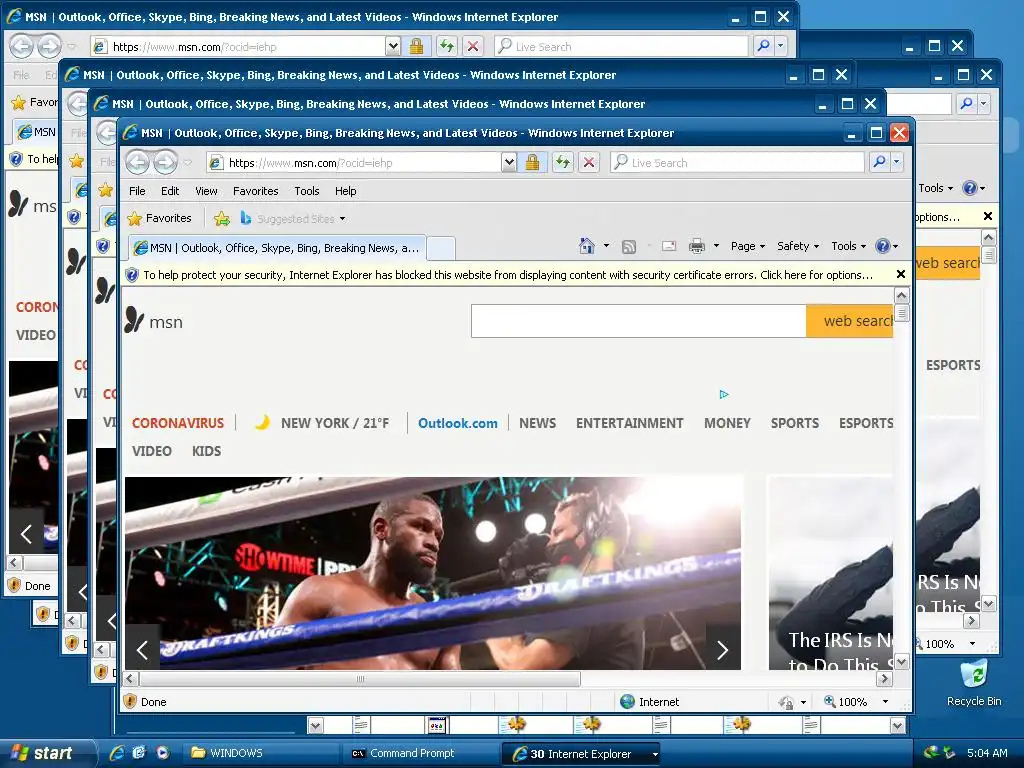Click the MONEY navigation link
The width and height of the screenshot is (1024, 768).
click(x=727, y=423)
